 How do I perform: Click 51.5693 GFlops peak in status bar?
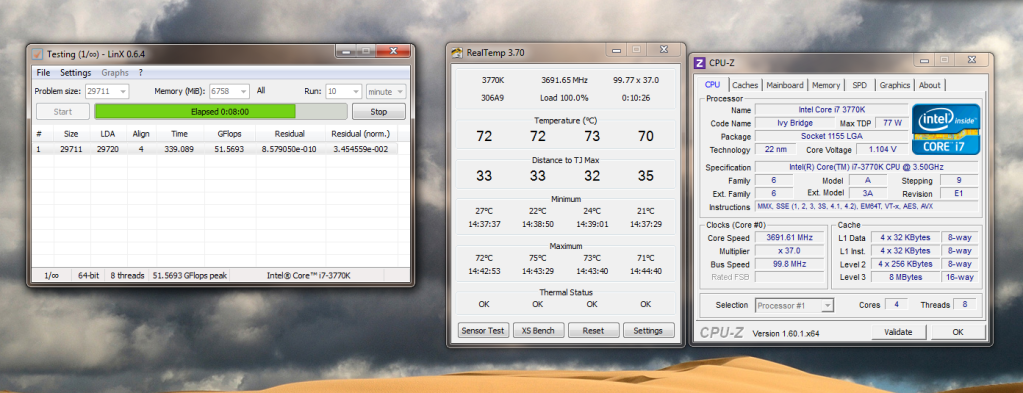click(x=190, y=275)
